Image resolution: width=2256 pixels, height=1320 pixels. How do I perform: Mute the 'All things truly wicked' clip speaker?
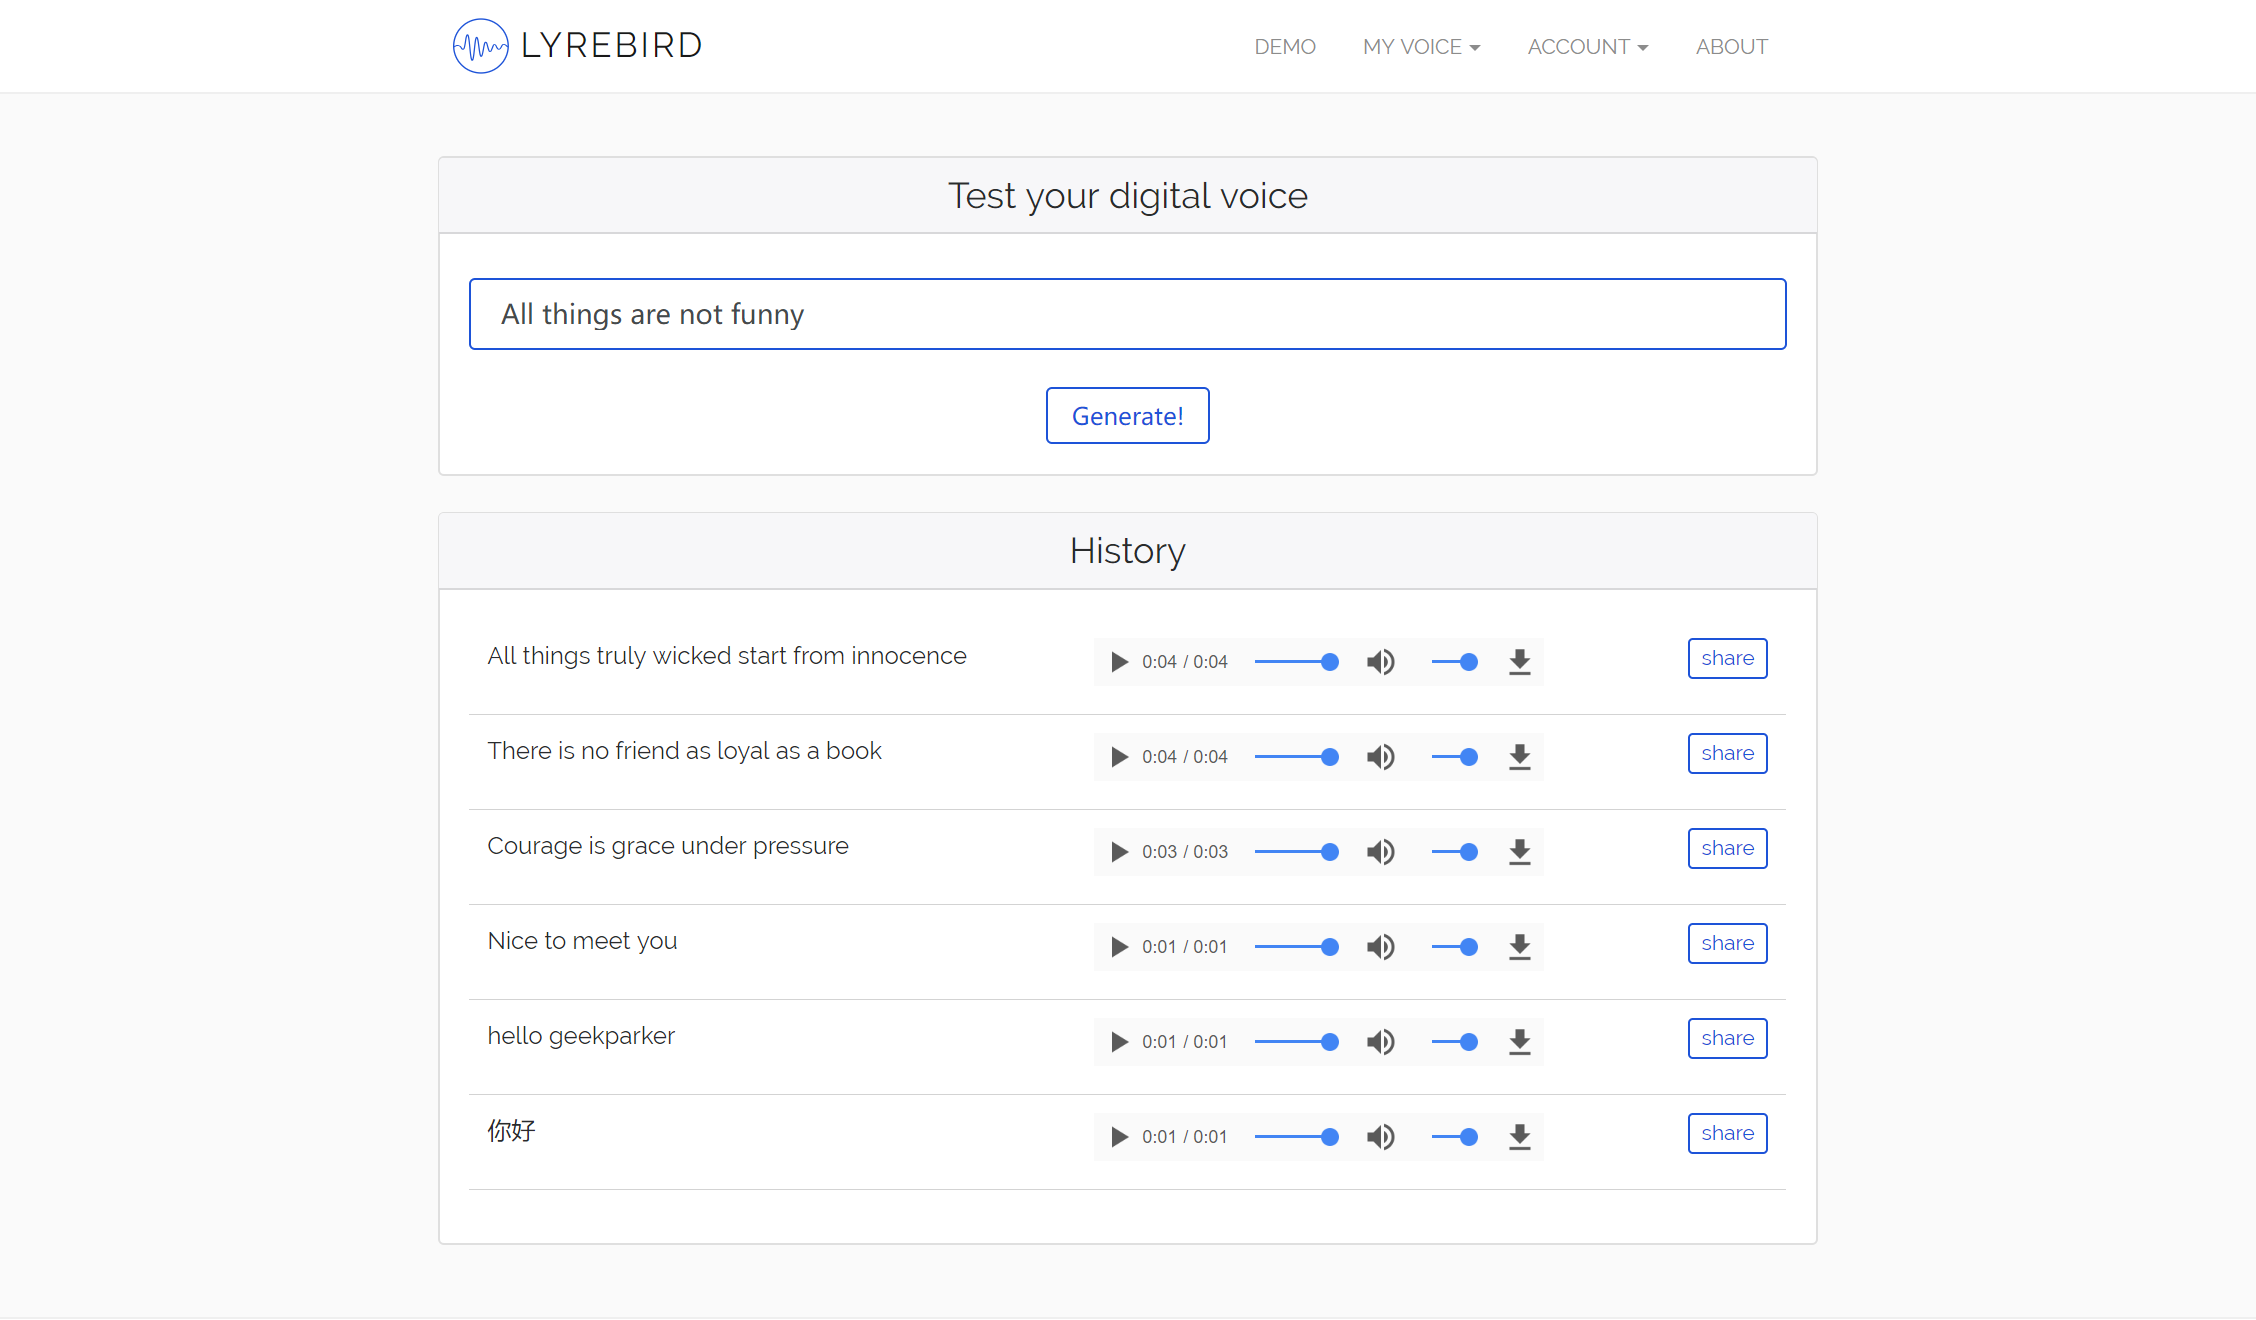pos(1381,662)
